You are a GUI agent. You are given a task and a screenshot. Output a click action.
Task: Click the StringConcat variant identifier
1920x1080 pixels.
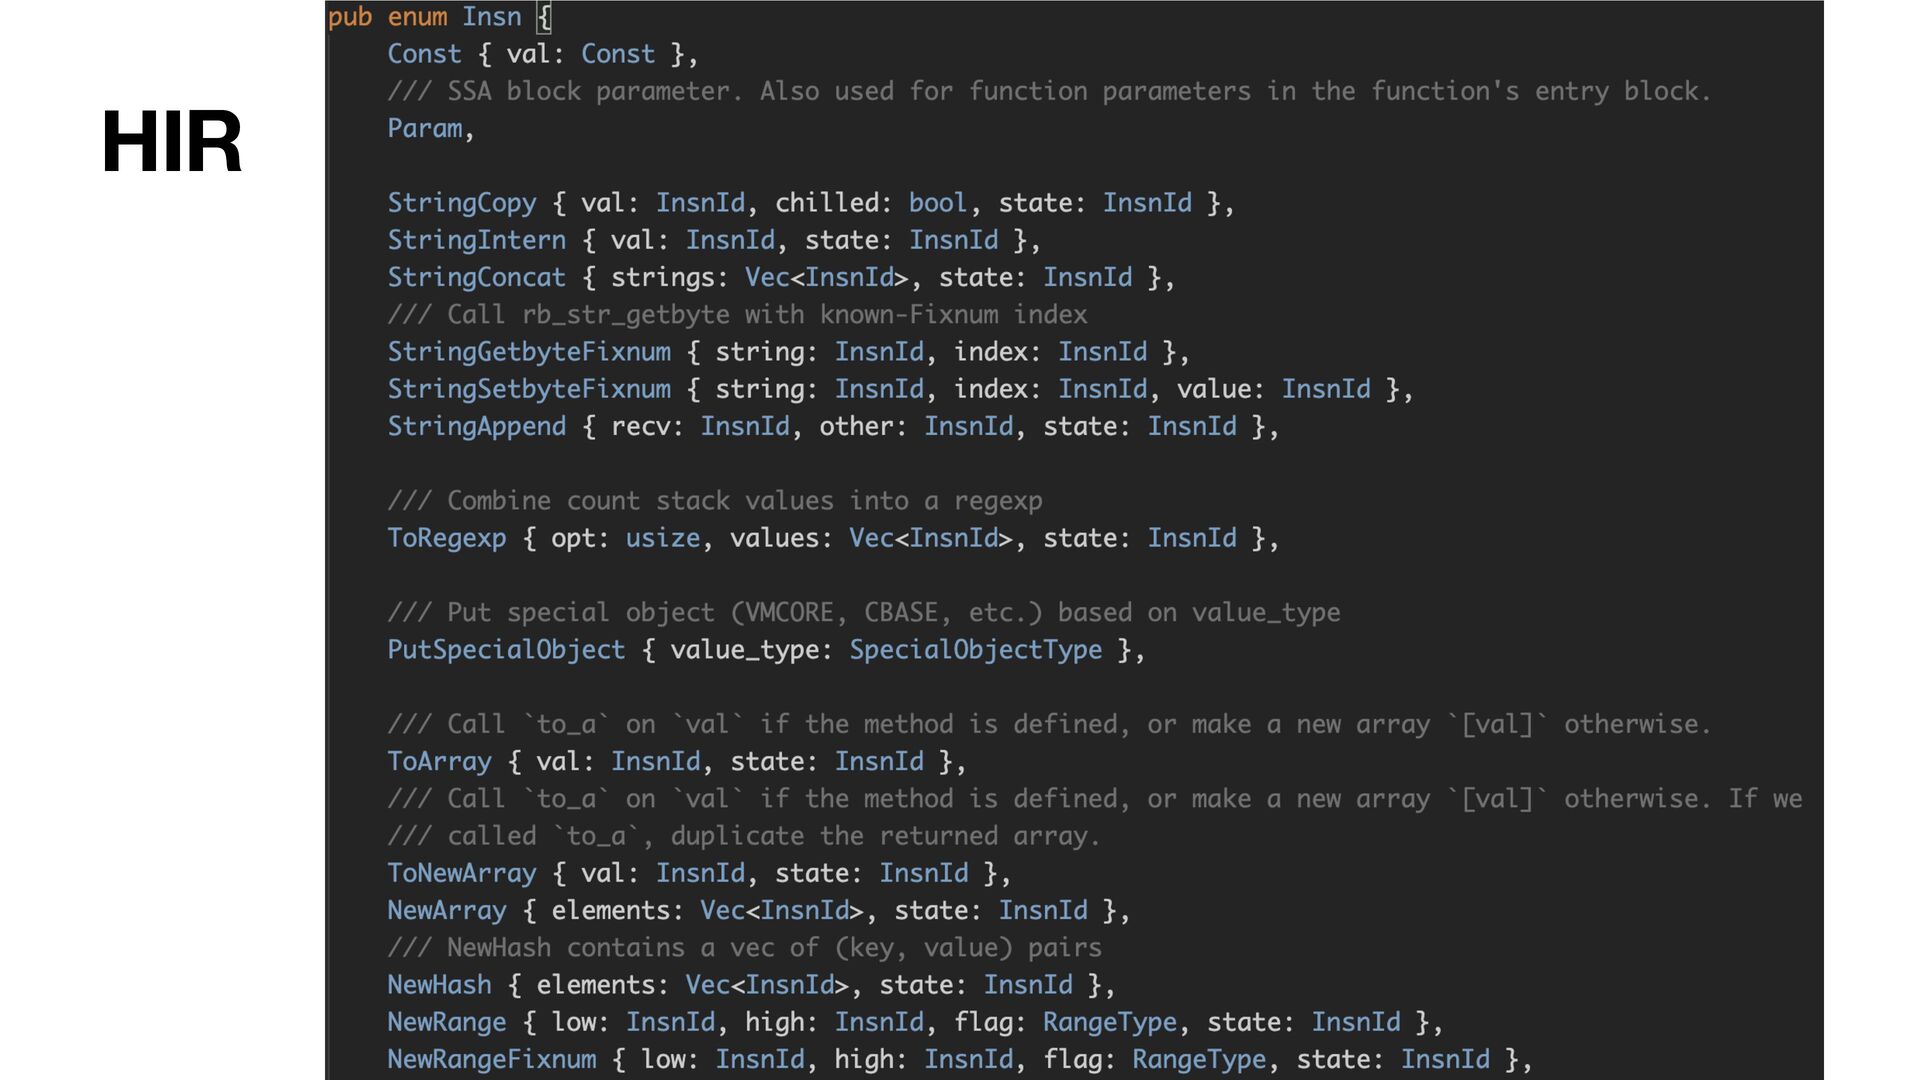476,277
